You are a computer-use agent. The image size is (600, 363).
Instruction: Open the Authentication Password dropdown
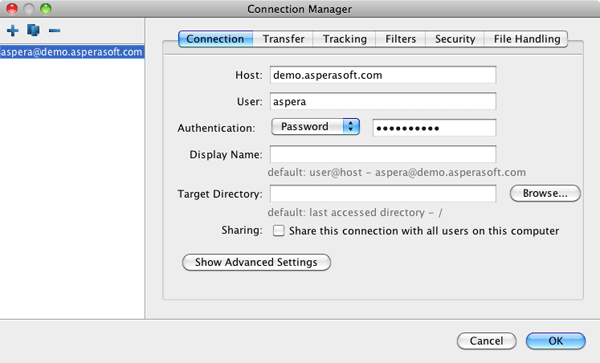click(x=315, y=127)
